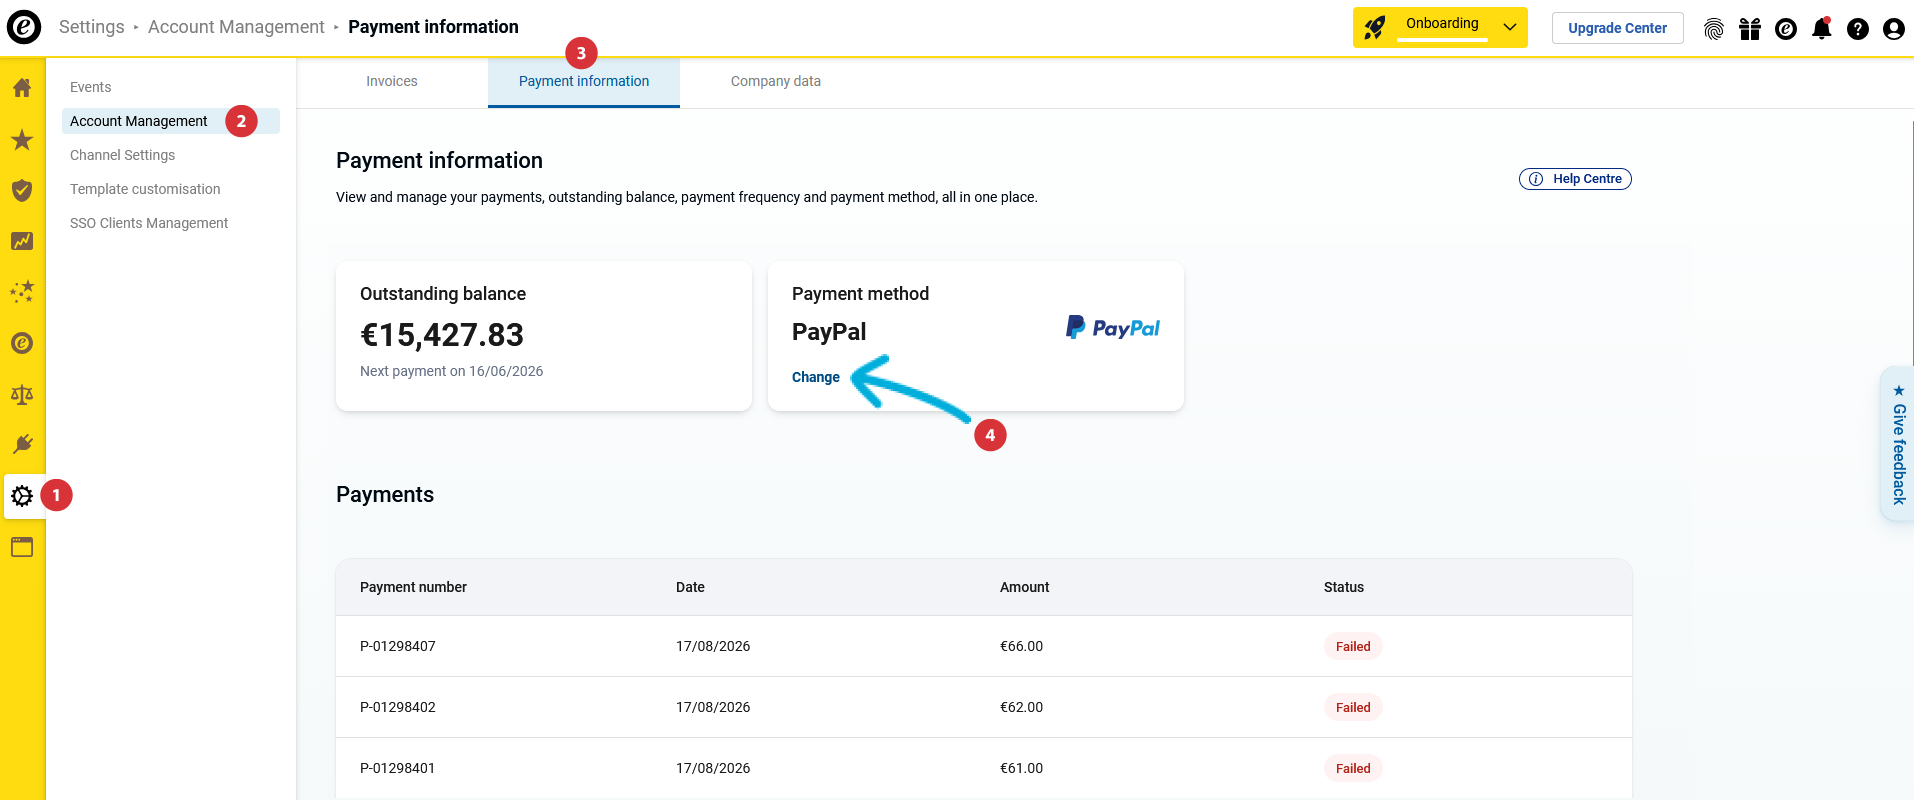Click the Failed status for P-01298401
Screen dimensions: 1914x800
coord(1353,768)
